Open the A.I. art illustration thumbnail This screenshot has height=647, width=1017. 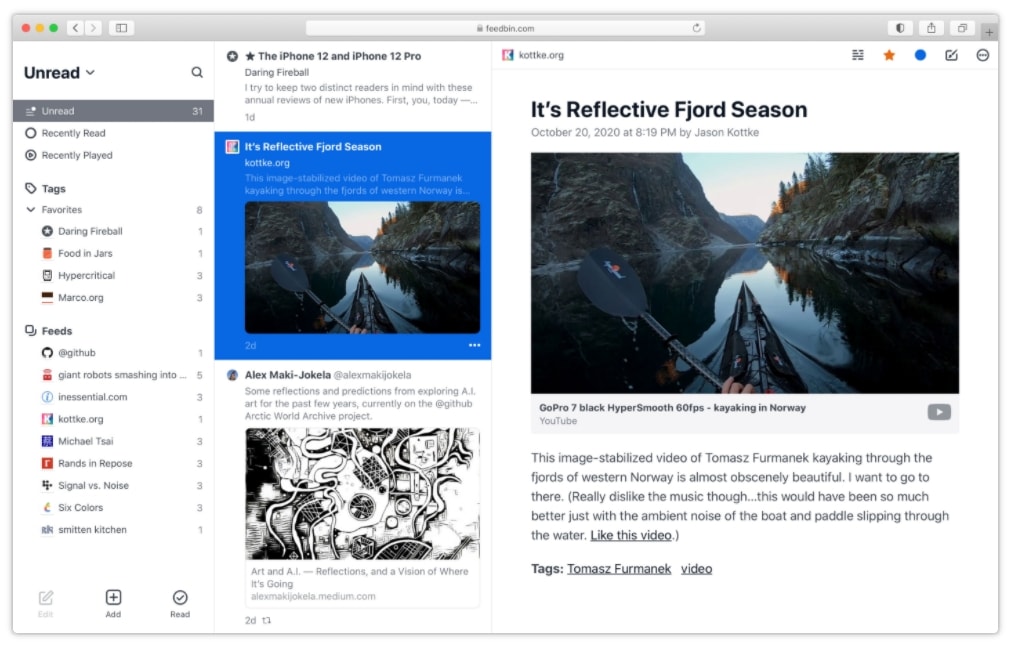pyautogui.click(x=362, y=493)
